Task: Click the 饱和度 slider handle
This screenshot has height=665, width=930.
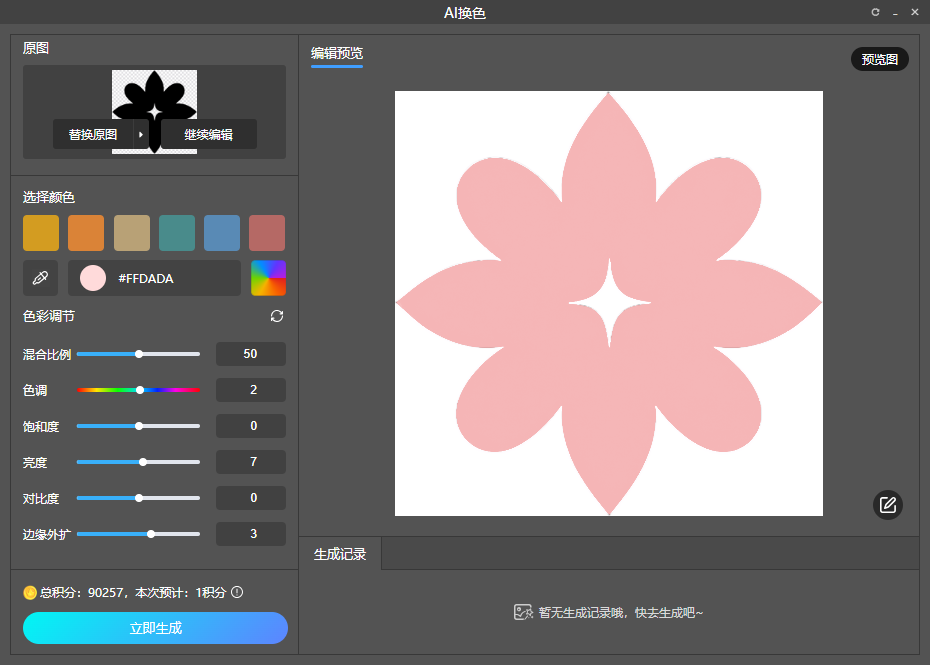Action: click(139, 426)
